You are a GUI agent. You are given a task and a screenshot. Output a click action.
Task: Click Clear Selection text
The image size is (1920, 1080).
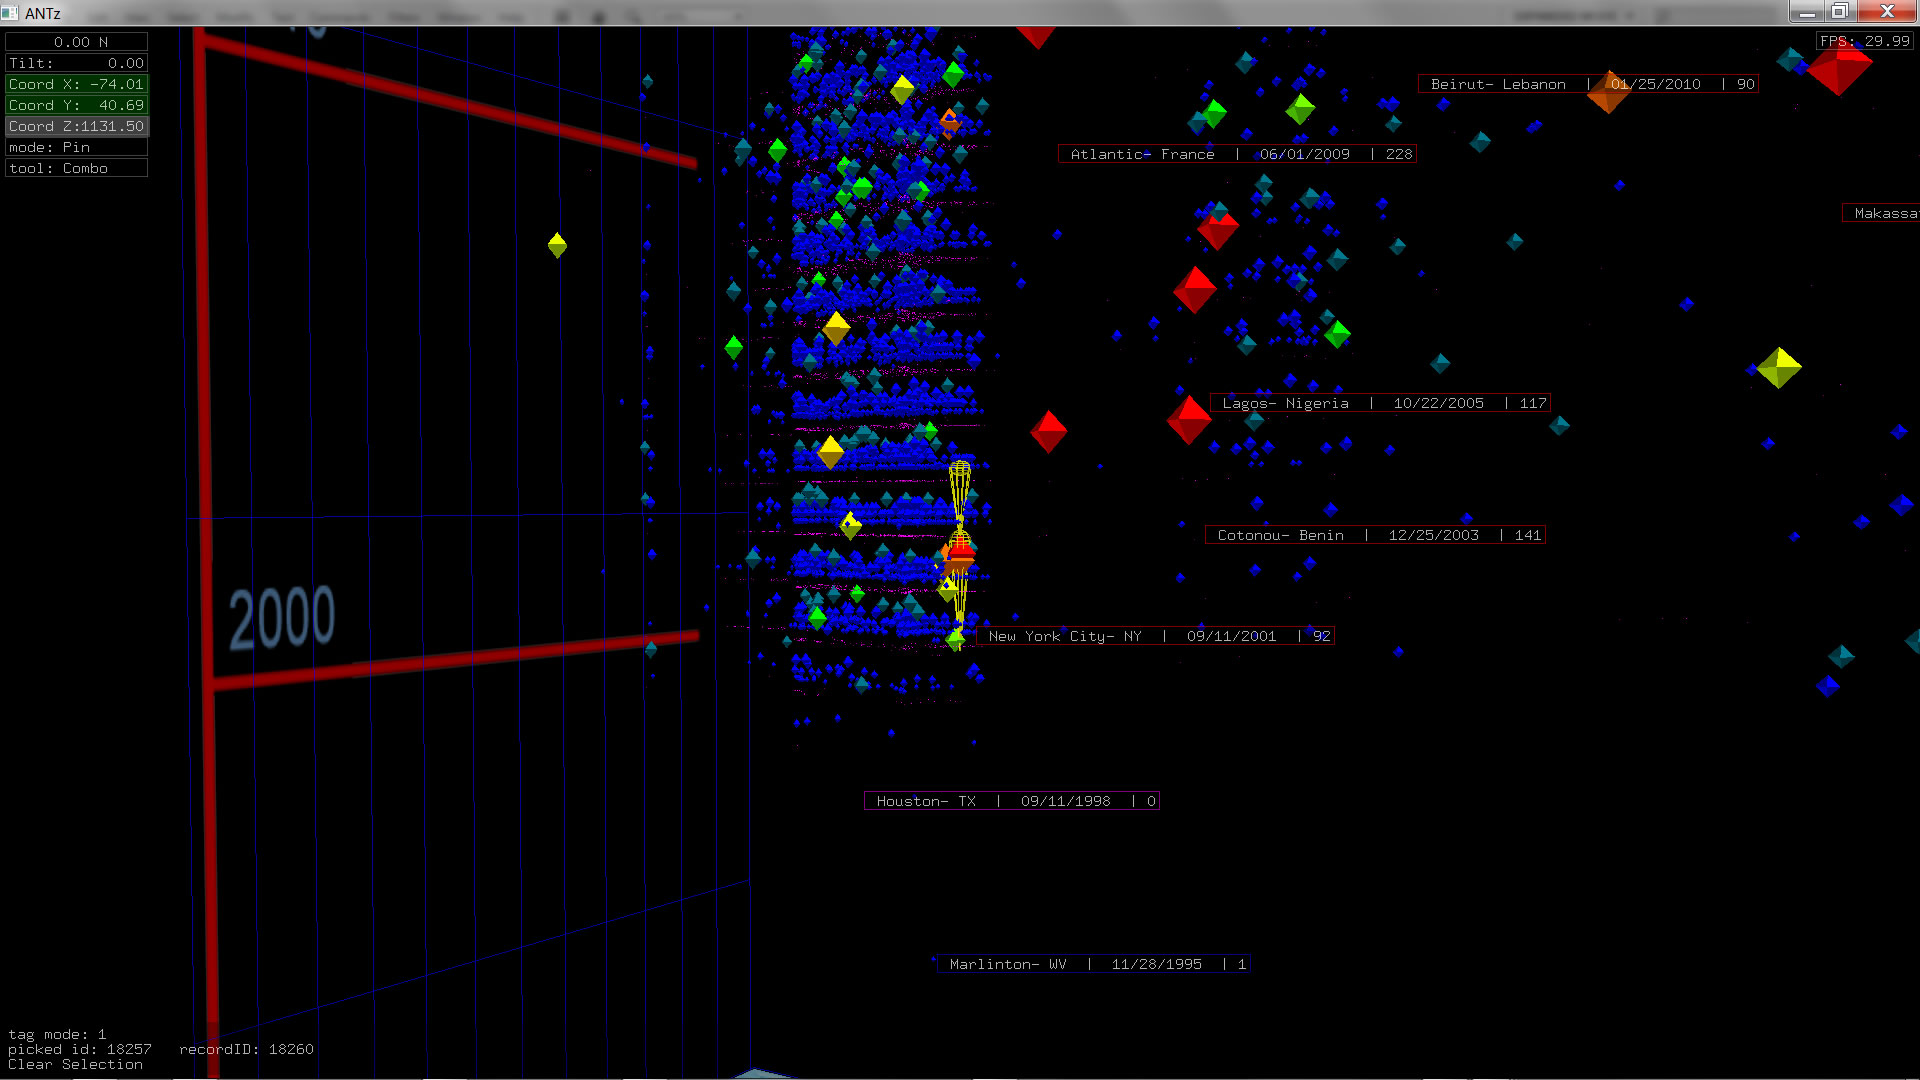(x=75, y=1064)
